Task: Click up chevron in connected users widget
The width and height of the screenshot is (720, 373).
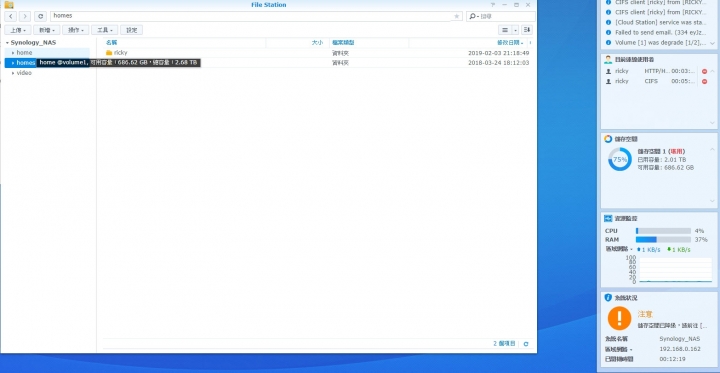Action: 712,71
